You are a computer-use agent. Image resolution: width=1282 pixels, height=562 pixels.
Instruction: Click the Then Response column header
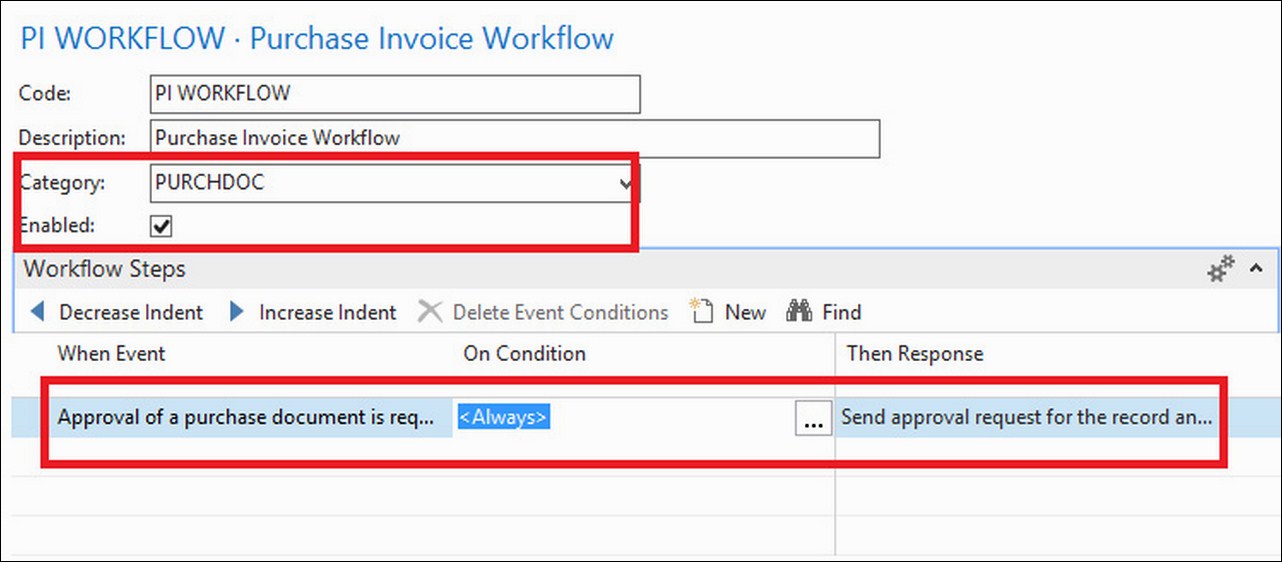point(915,354)
